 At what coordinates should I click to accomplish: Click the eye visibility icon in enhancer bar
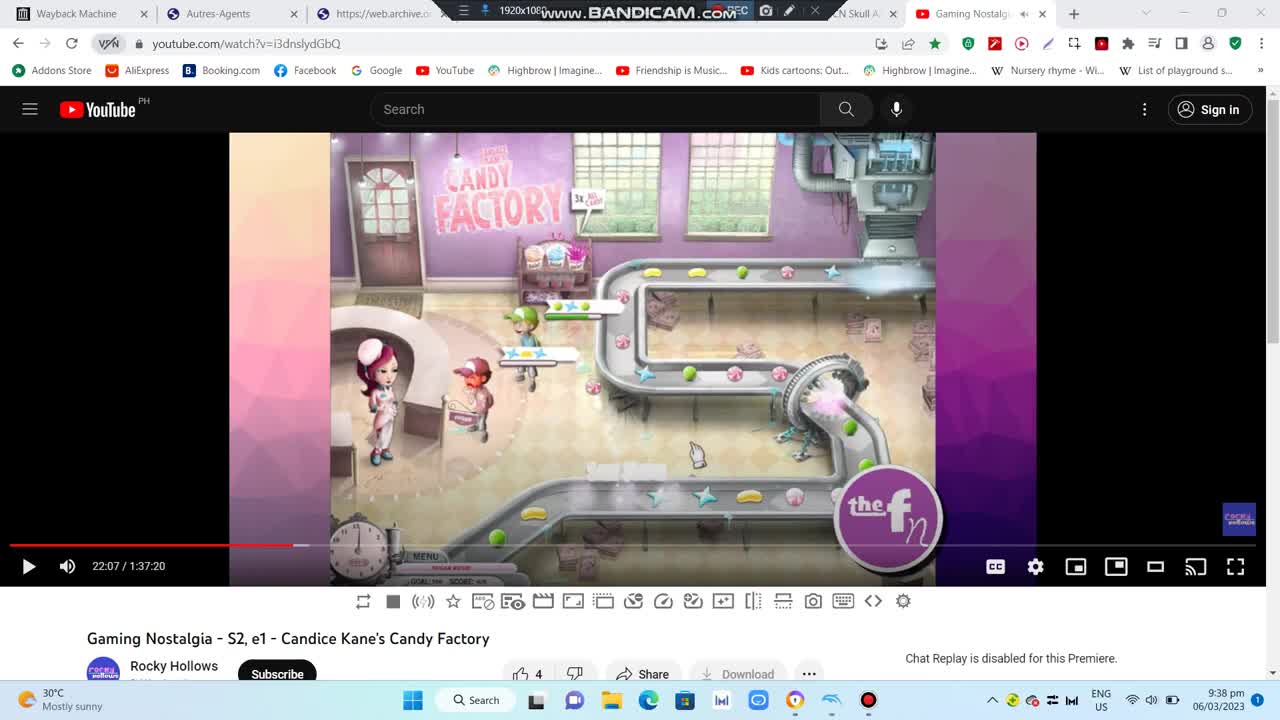[513, 601]
